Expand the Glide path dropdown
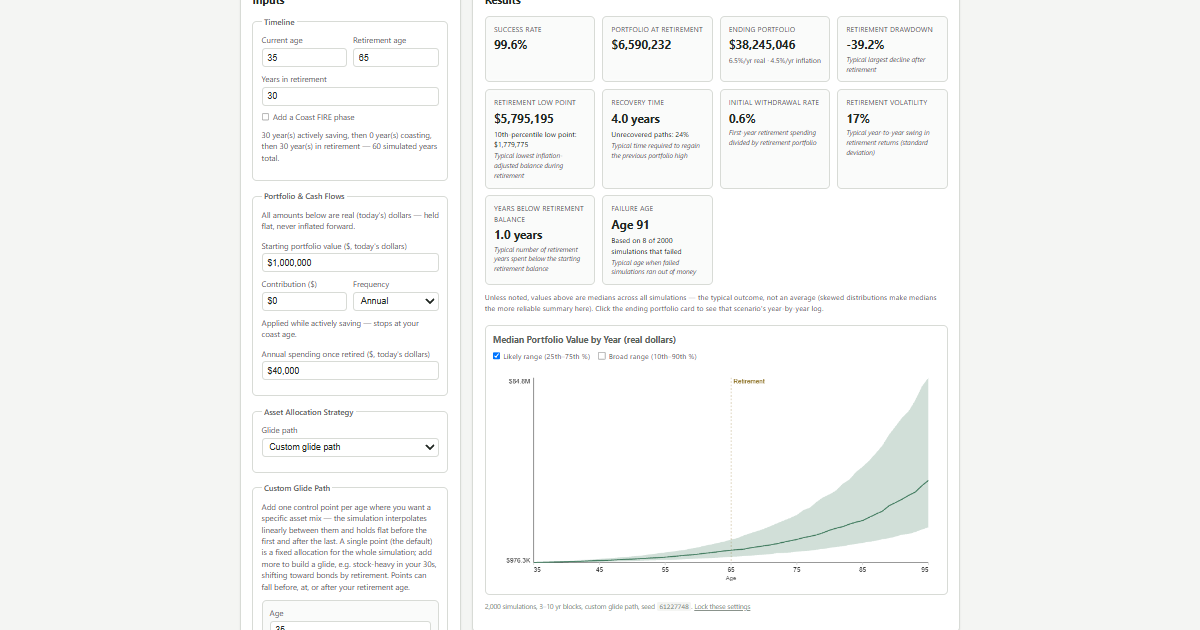 350,447
